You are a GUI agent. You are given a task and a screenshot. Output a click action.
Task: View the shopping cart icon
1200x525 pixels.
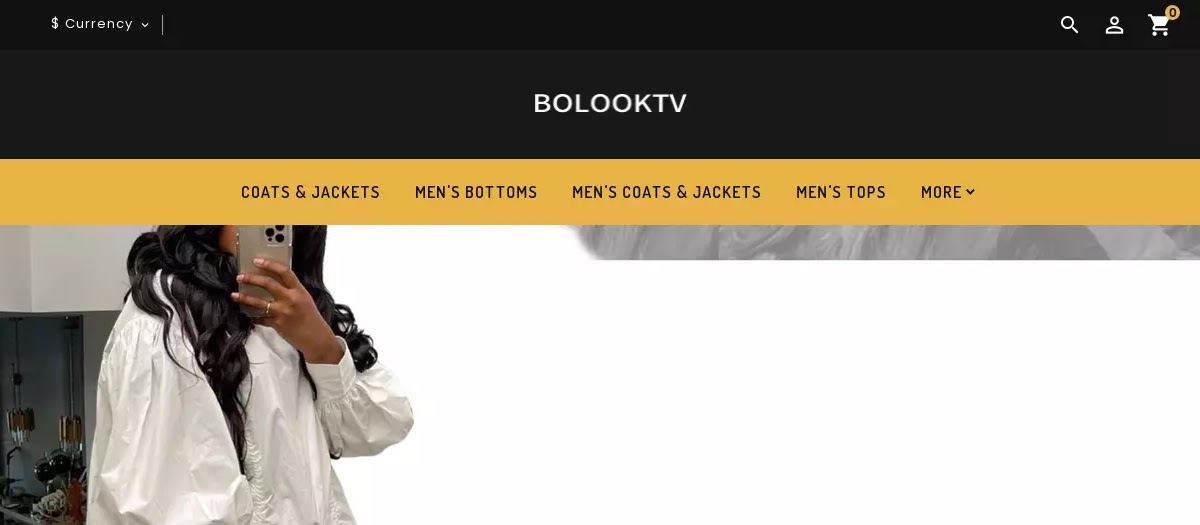1159,25
